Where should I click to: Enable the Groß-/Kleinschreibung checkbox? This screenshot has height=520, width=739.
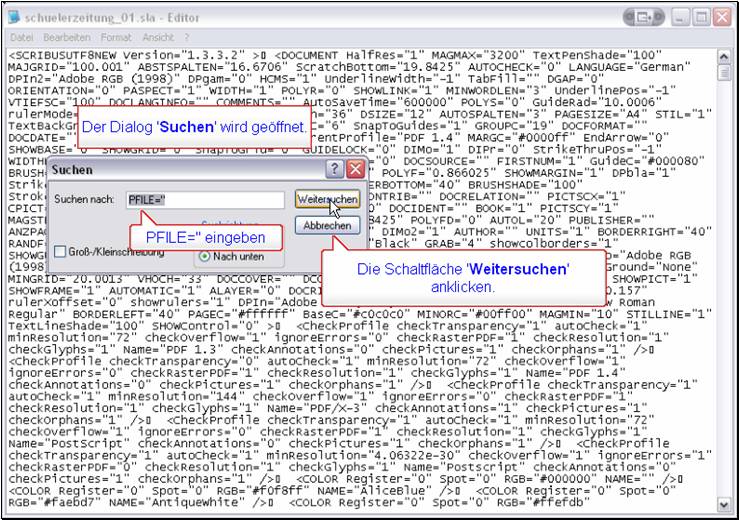coord(61,252)
